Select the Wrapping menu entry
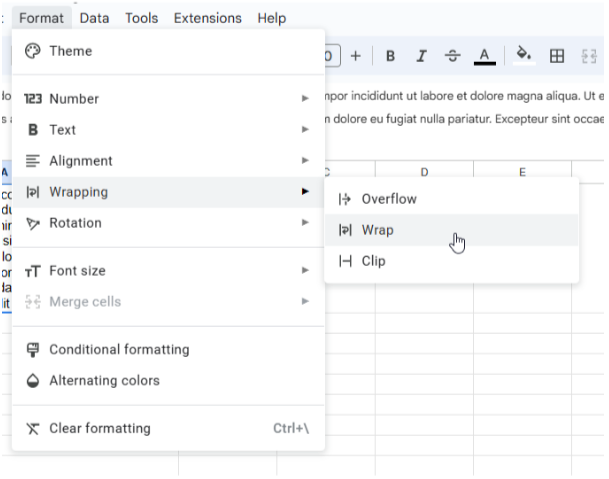 click(x=169, y=192)
